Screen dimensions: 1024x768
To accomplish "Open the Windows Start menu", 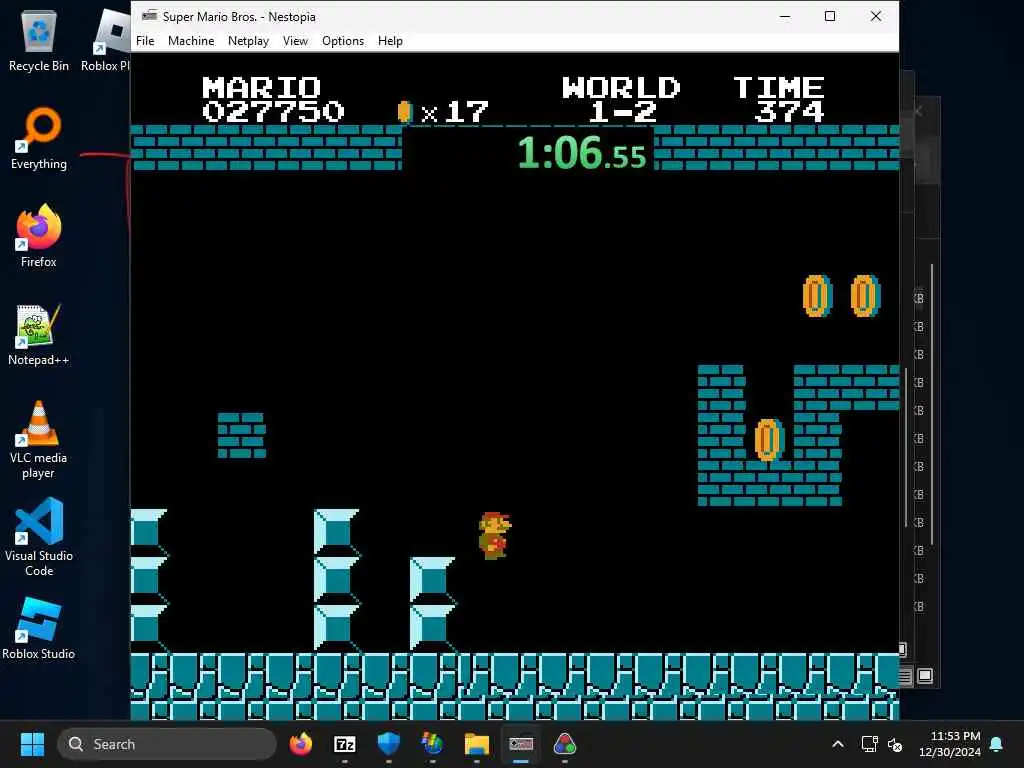I will click(x=32, y=744).
